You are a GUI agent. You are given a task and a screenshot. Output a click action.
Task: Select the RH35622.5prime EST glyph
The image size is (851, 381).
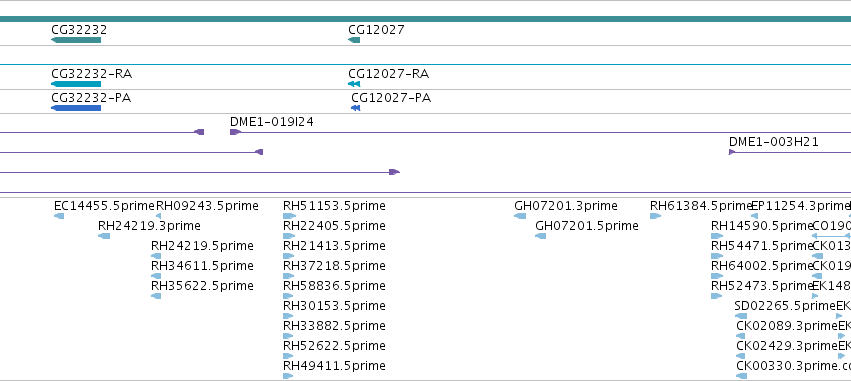tap(156, 296)
